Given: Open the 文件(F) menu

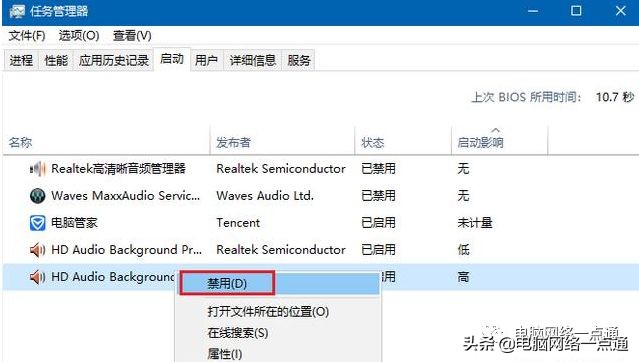Looking at the screenshot, I should pos(27,36).
